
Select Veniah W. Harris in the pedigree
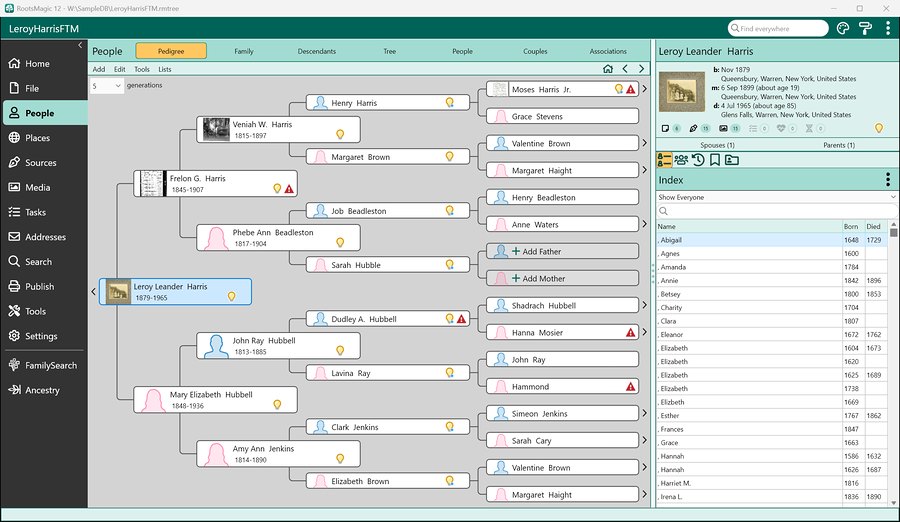[278, 129]
